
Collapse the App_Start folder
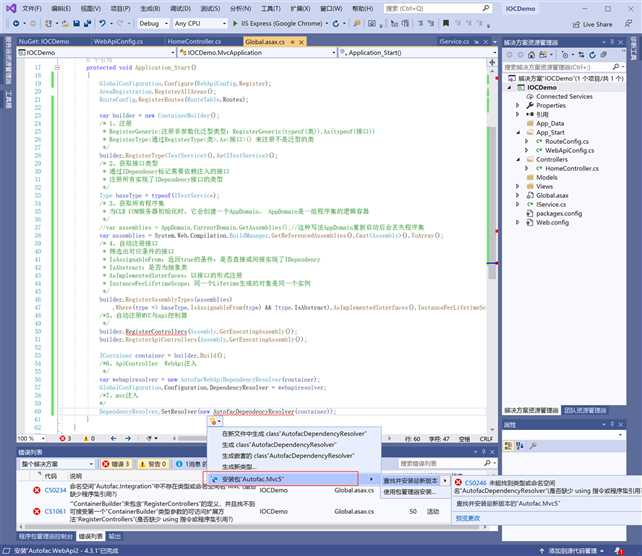click(x=518, y=133)
